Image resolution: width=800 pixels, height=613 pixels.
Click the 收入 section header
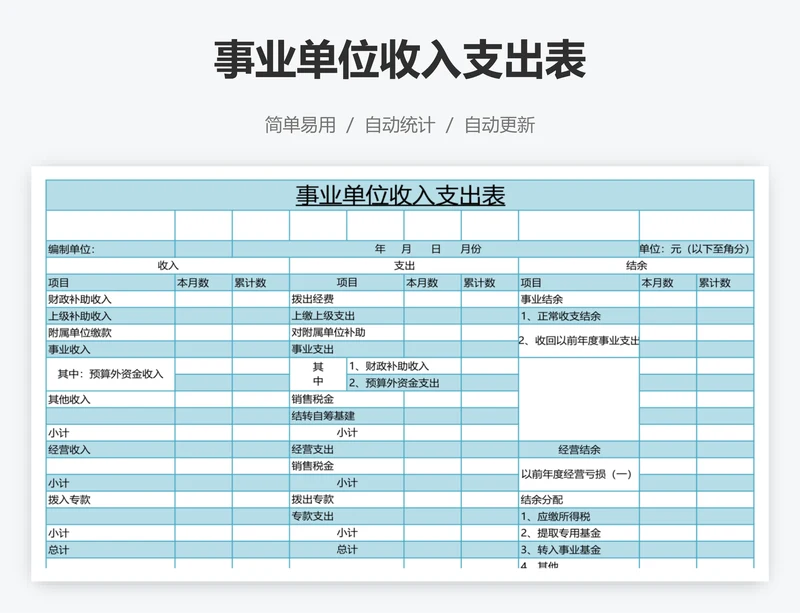coord(168,265)
